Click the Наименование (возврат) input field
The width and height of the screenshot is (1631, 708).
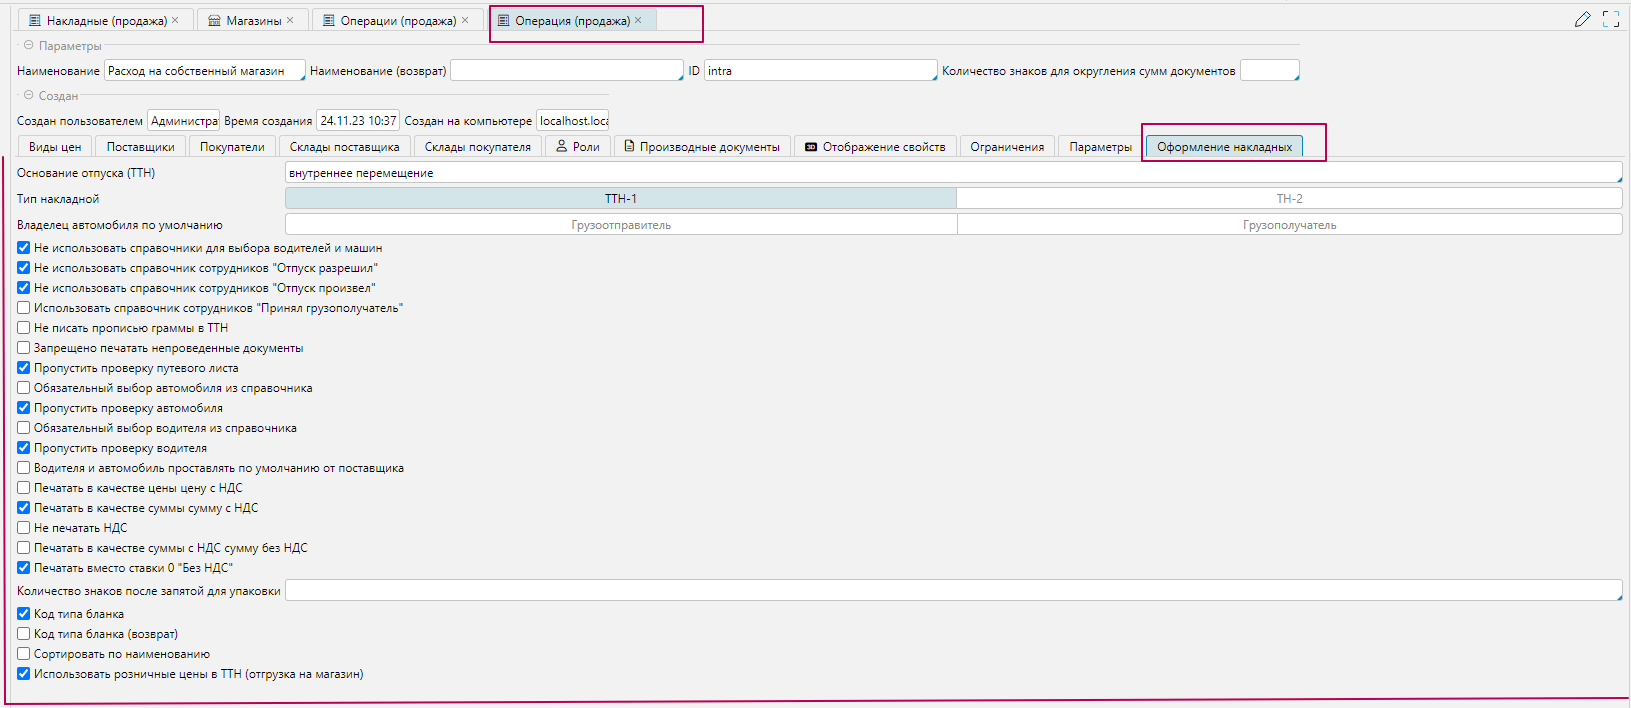click(x=566, y=71)
